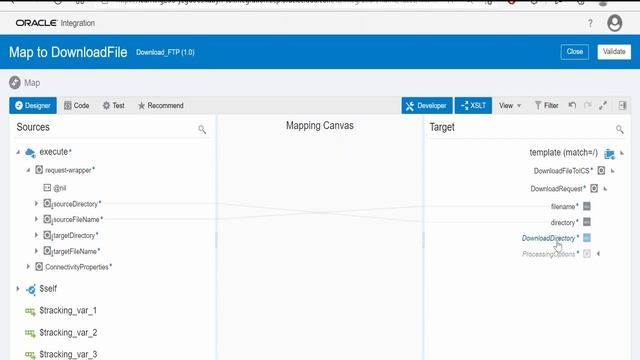Viewport: 640px width, 360px height.
Task: Expand the ProcessingOptions target node
Action: [x=598, y=253]
